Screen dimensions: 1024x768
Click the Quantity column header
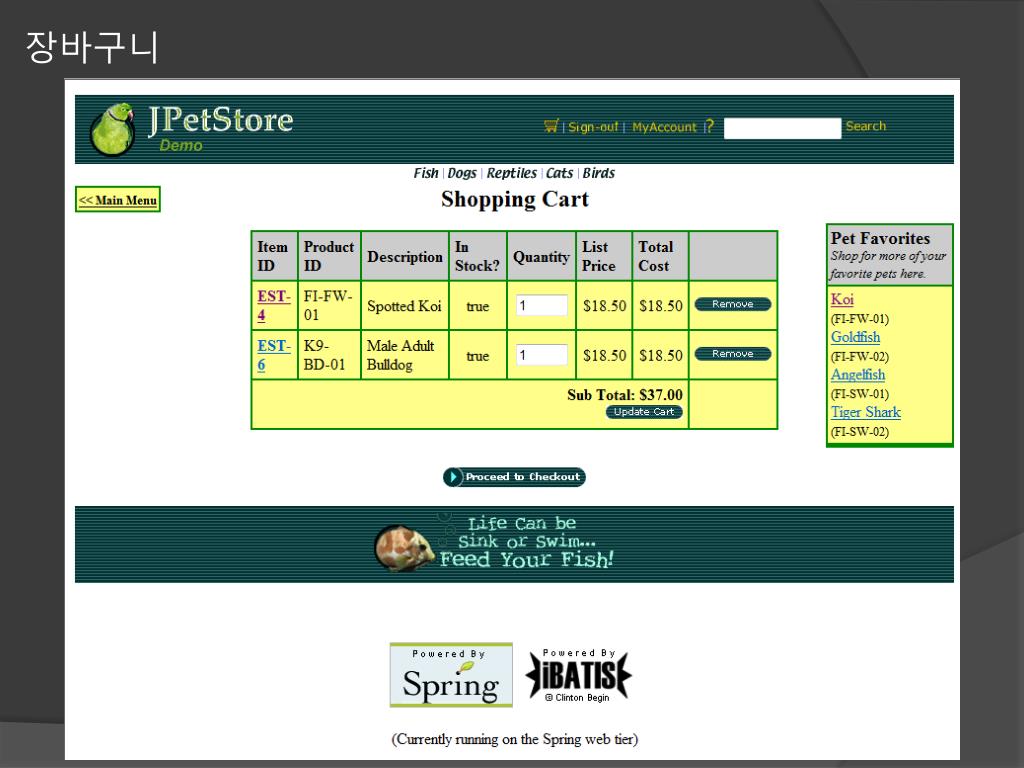tap(541, 257)
